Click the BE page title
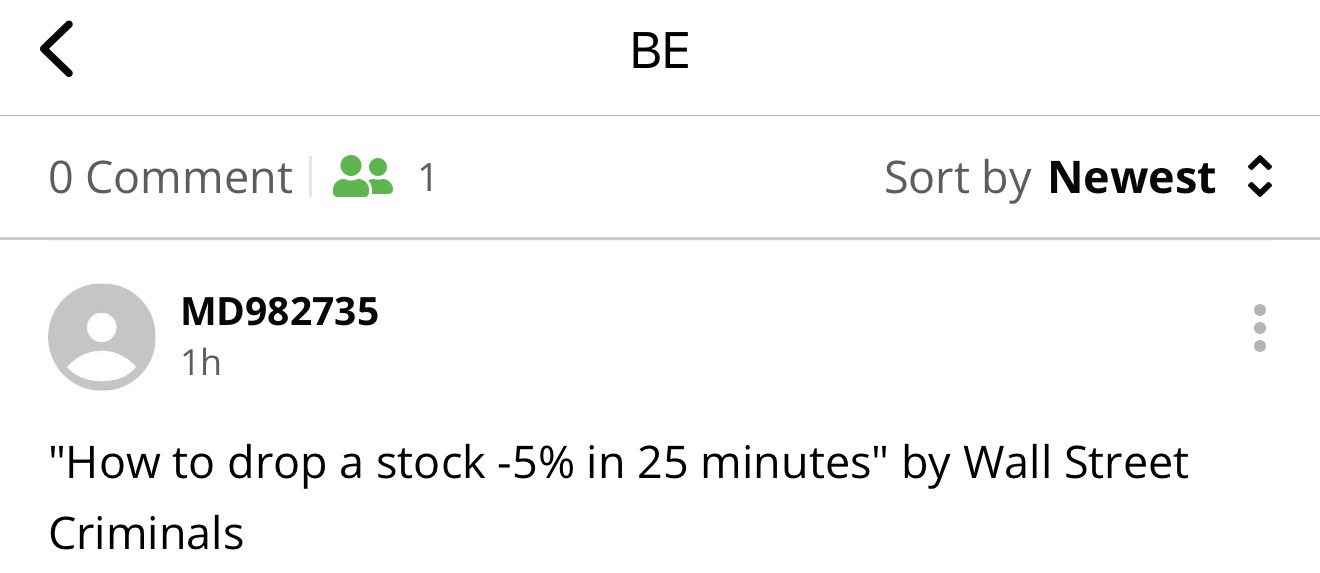 coord(660,50)
